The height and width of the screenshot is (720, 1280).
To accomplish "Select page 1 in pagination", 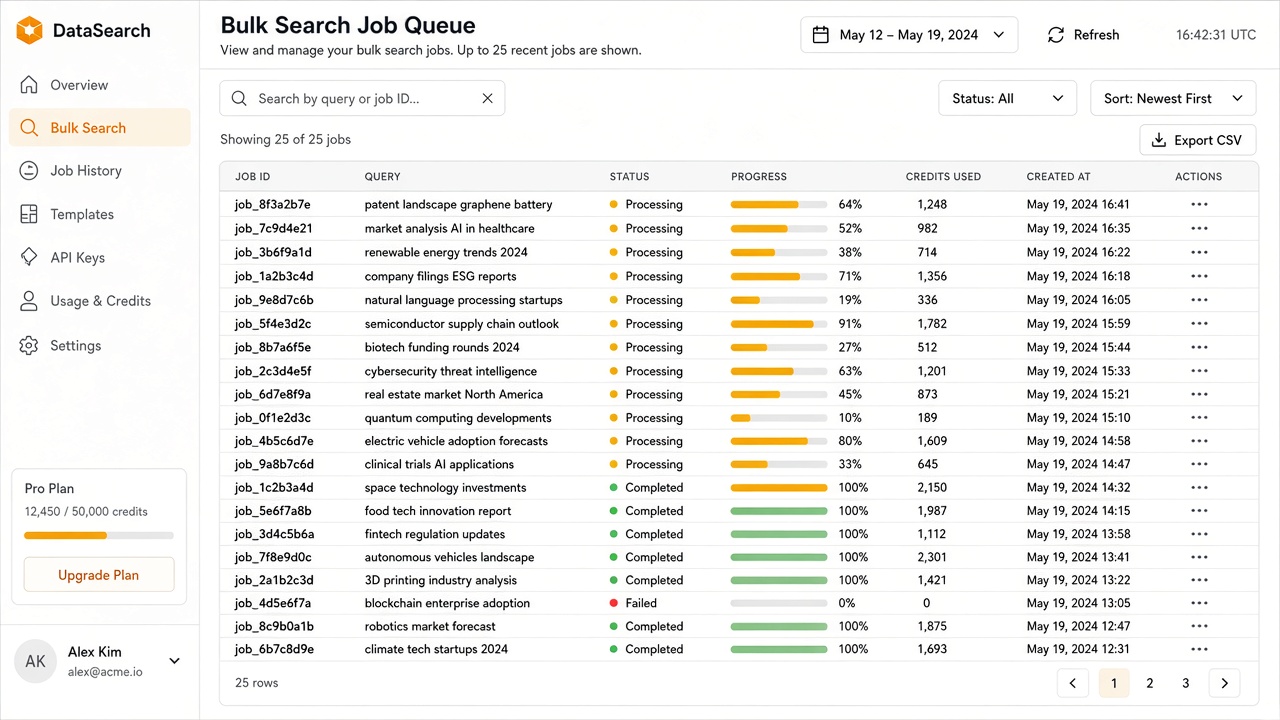I will (x=1114, y=683).
